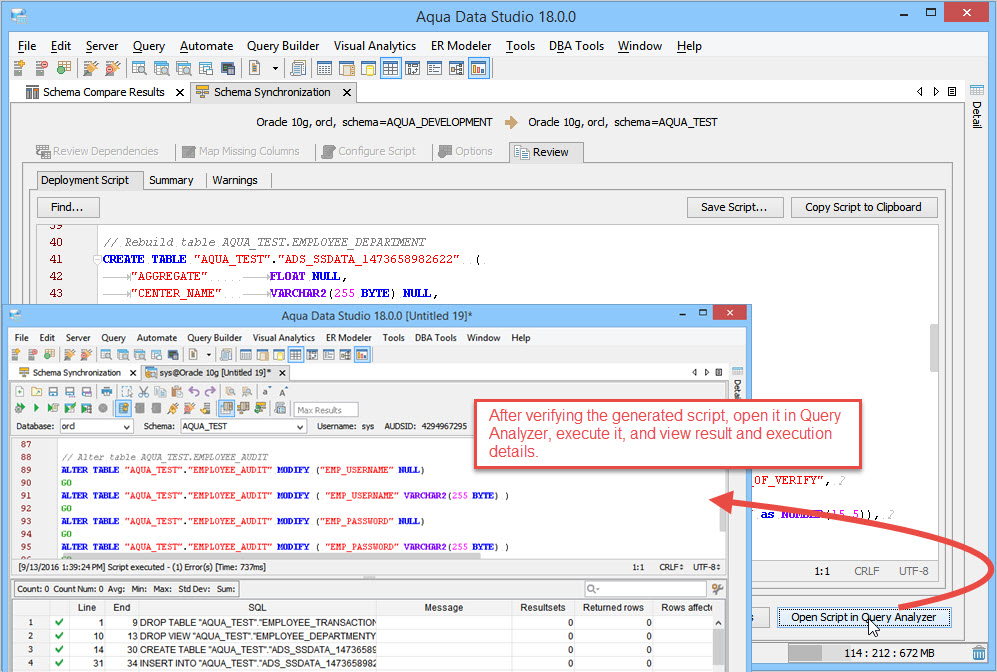Click the purple Redo arrow icon
The image size is (997, 672).
pos(210,392)
